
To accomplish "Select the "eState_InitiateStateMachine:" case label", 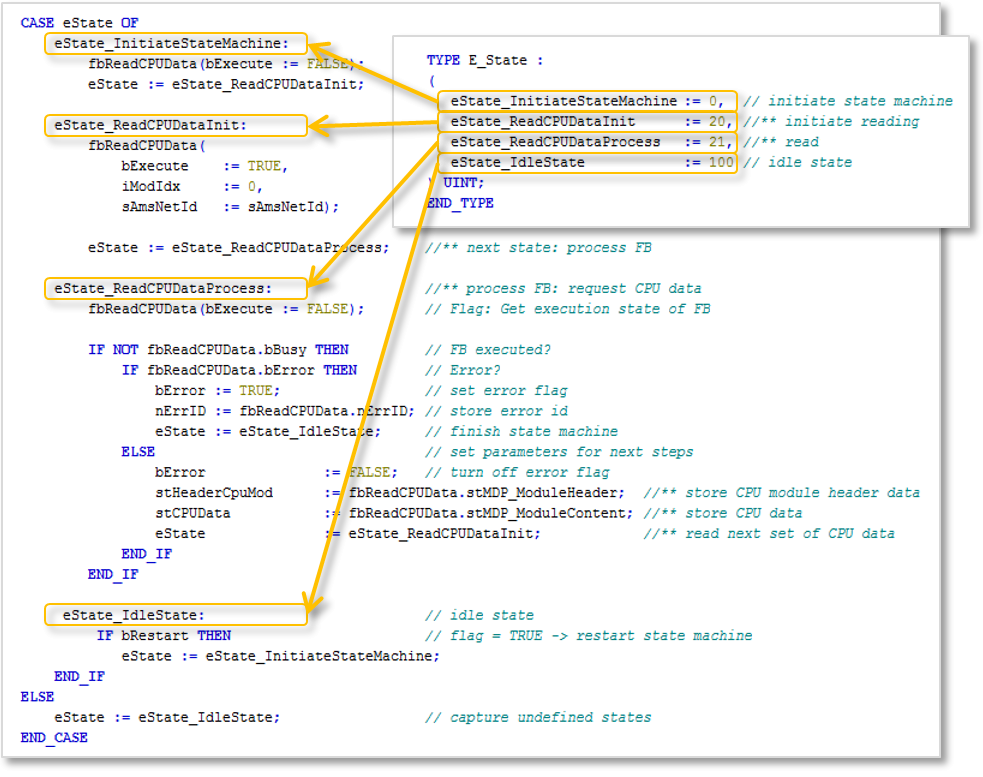I will 176,43.
